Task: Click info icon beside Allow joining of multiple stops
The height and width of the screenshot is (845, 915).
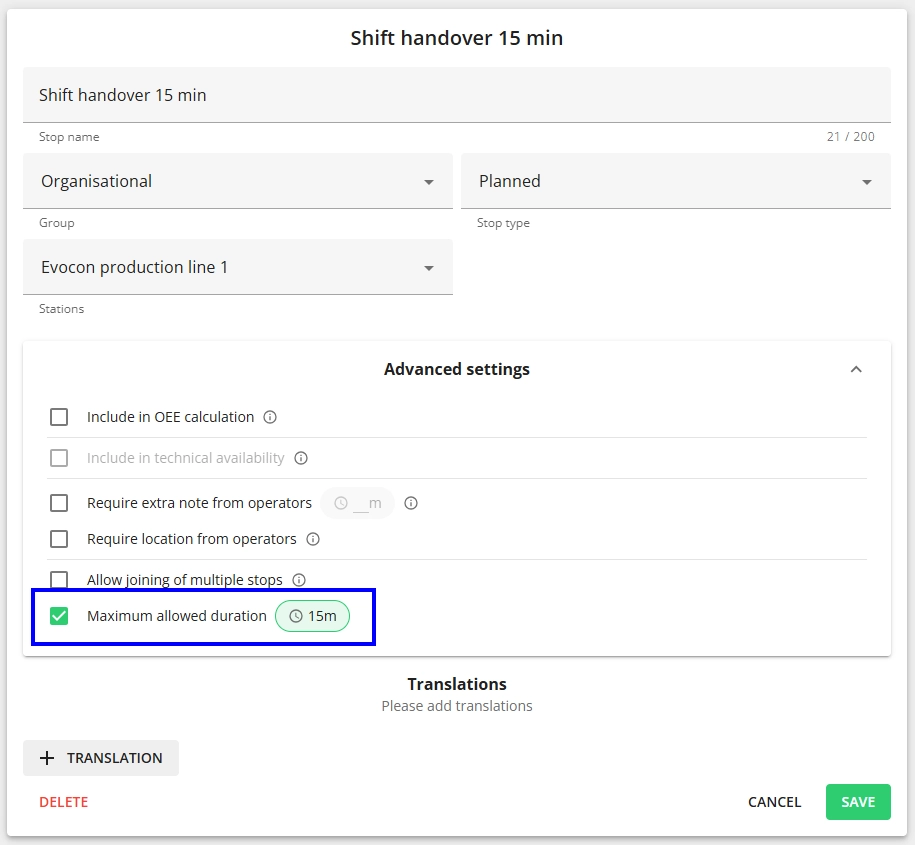Action: [x=299, y=580]
